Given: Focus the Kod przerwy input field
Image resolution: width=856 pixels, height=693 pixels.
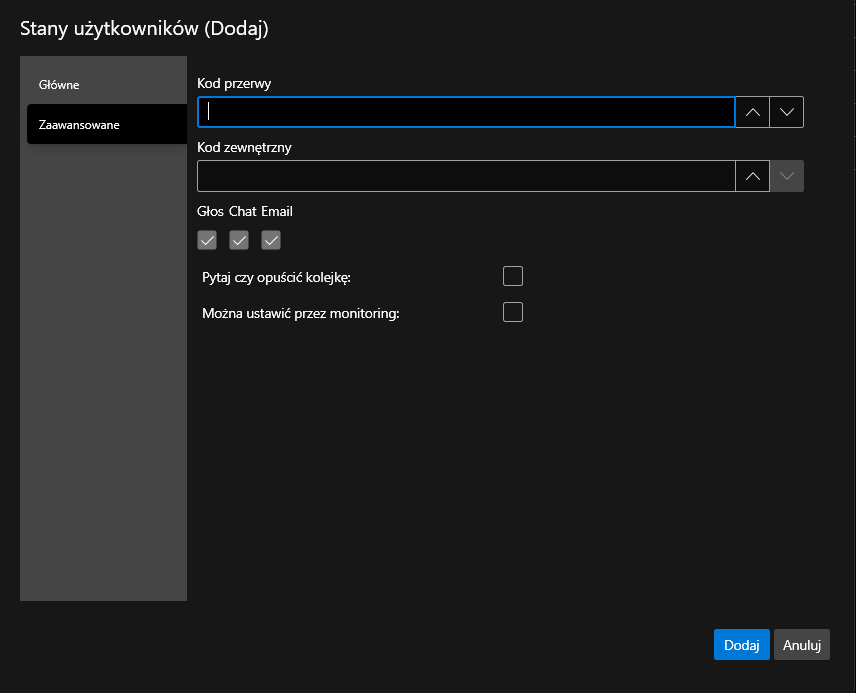Looking at the screenshot, I should [x=466, y=112].
